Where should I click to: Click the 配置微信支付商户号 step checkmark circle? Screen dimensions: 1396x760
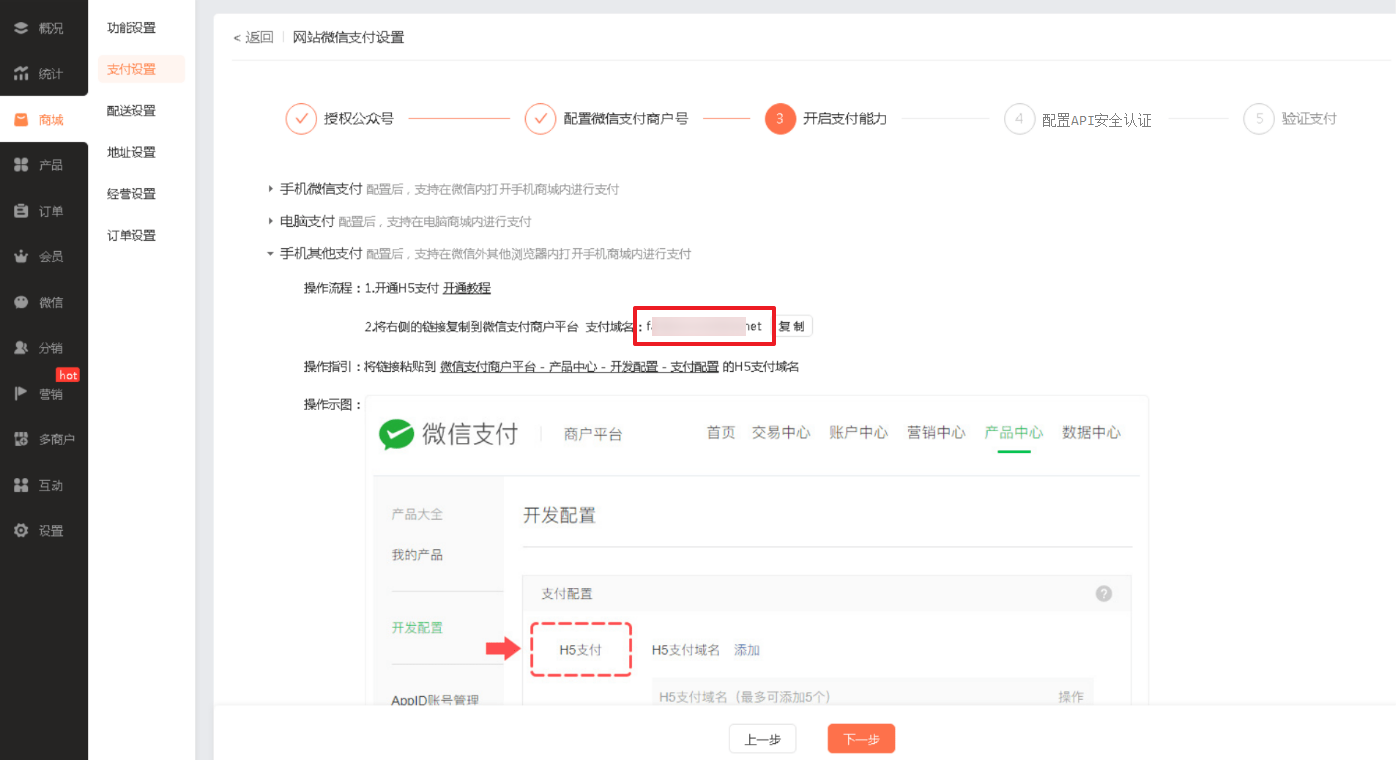tap(541, 118)
